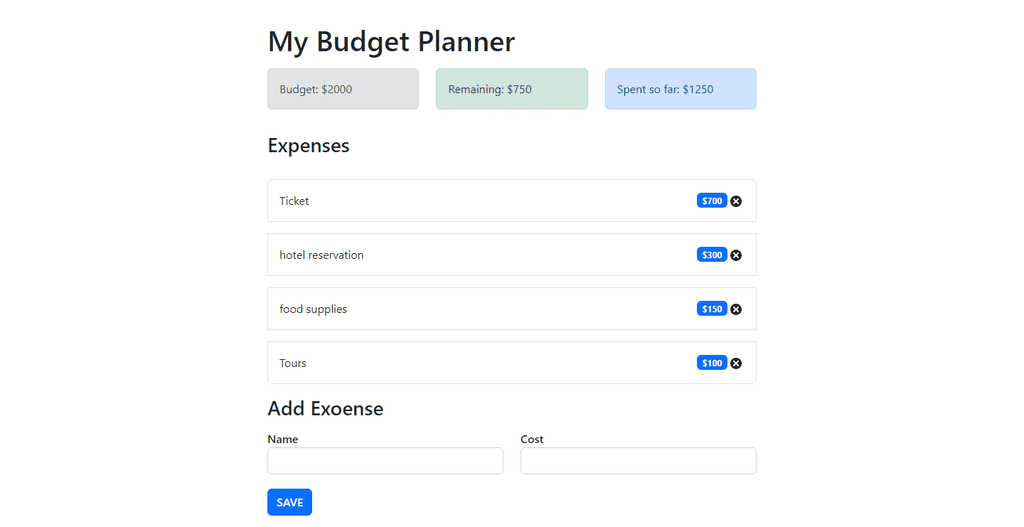
Task: Click the $700 price badge
Action: point(712,200)
